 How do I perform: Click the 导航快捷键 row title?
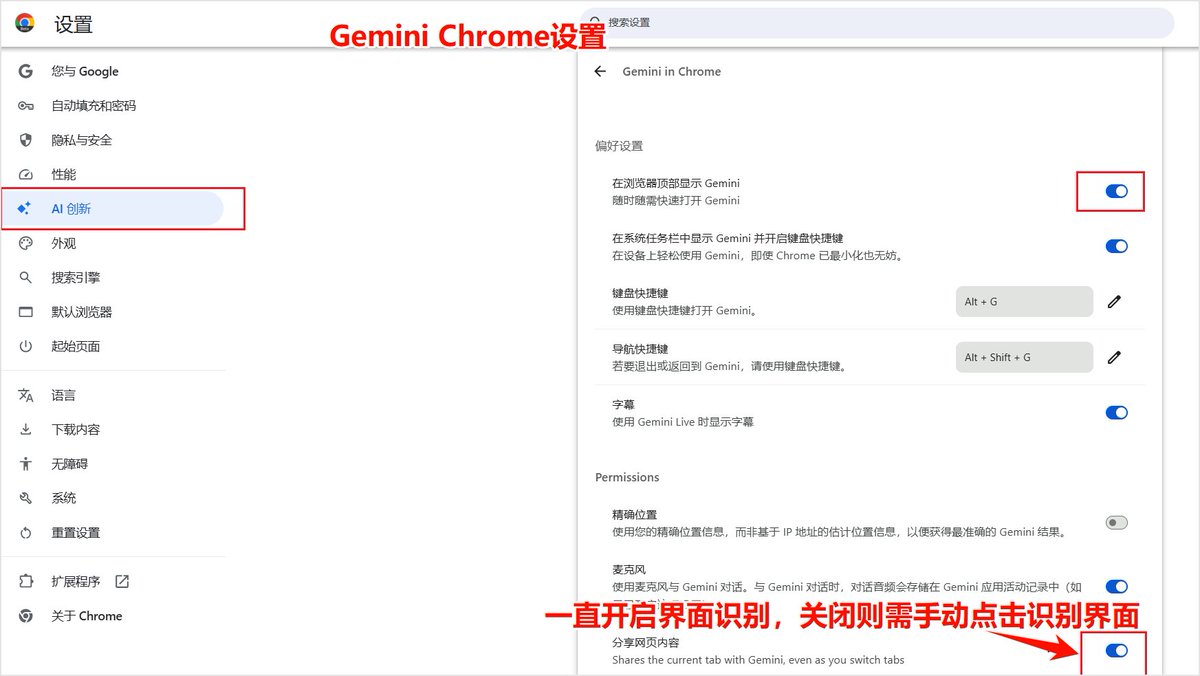640,349
